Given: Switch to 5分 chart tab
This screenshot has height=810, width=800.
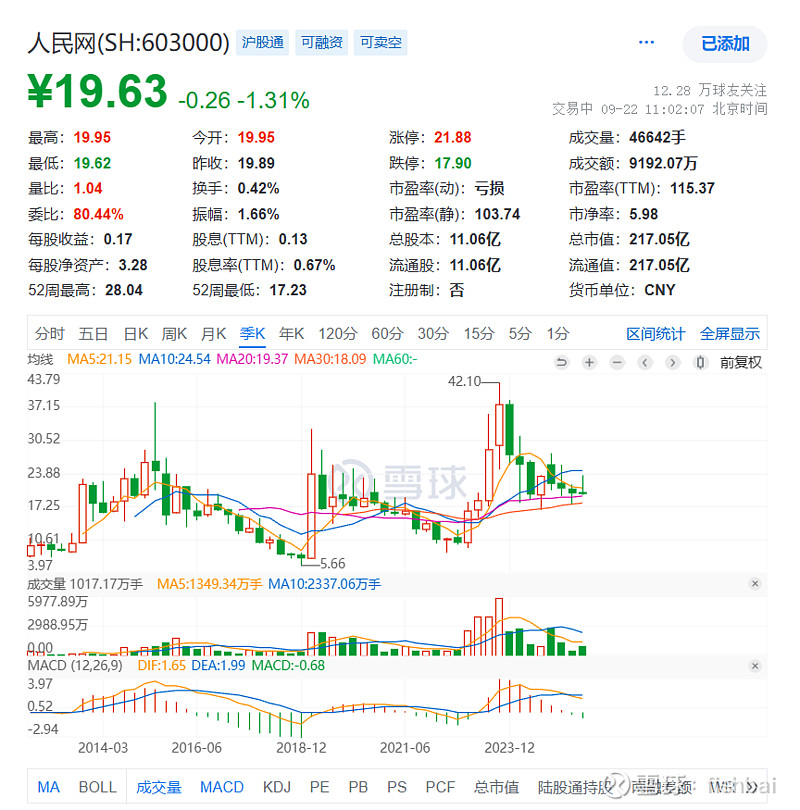Looking at the screenshot, I should coord(520,334).
